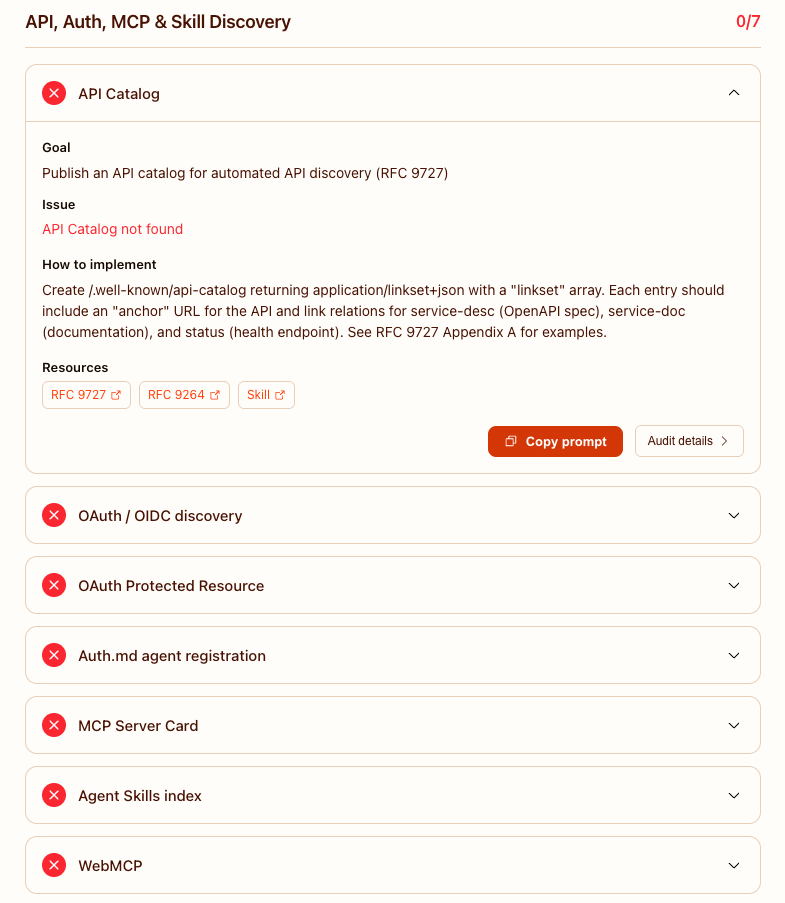This screenshot has height=903, width=785.
Task: Expand the WebMCP section chevron
Action: click(x=734, y=866)
